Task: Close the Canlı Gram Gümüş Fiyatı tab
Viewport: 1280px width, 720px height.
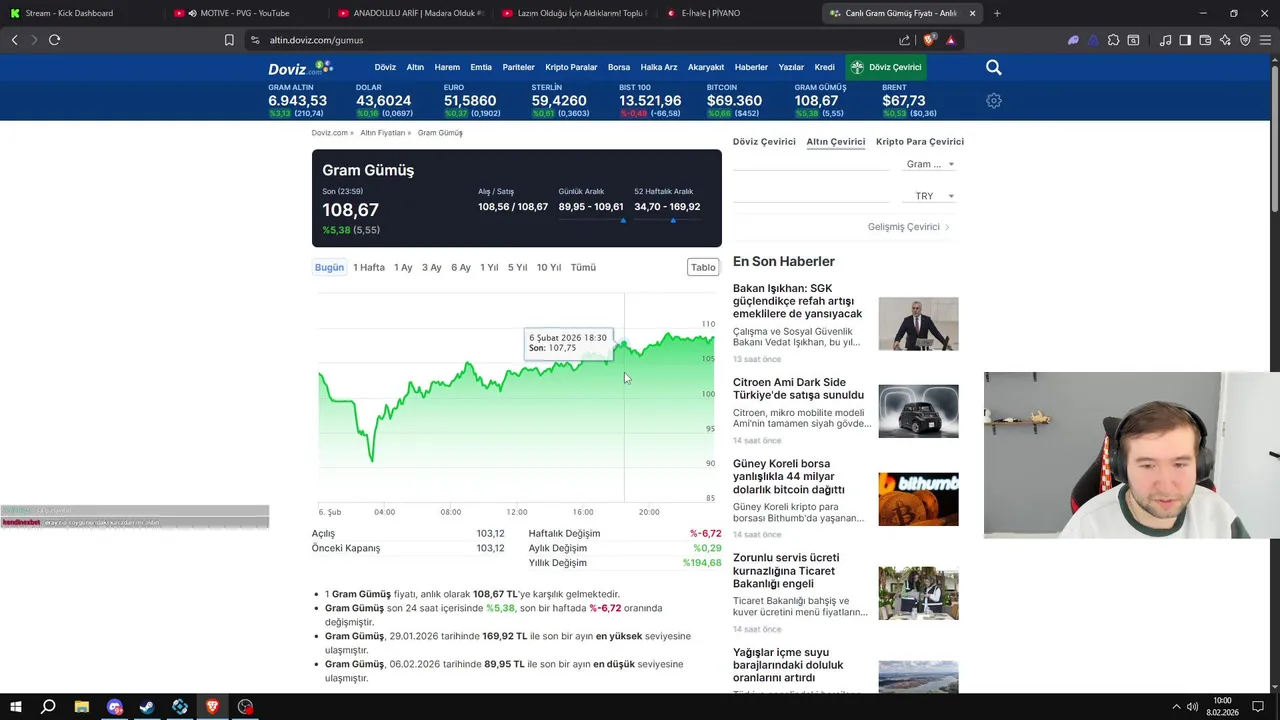Action: [x=971, y=13]
